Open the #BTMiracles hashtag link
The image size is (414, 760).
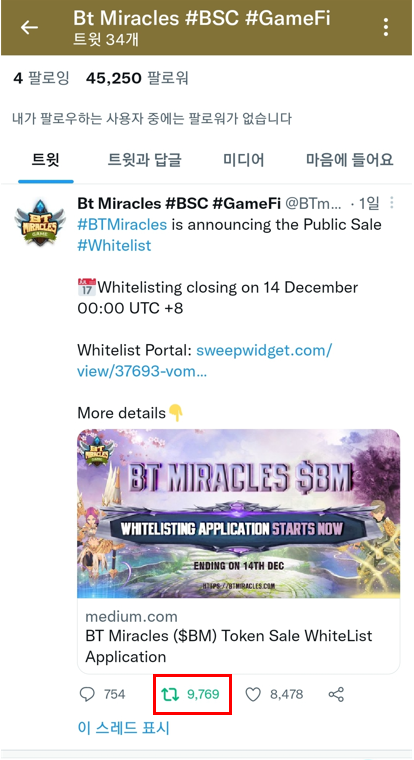coord(122,224)
